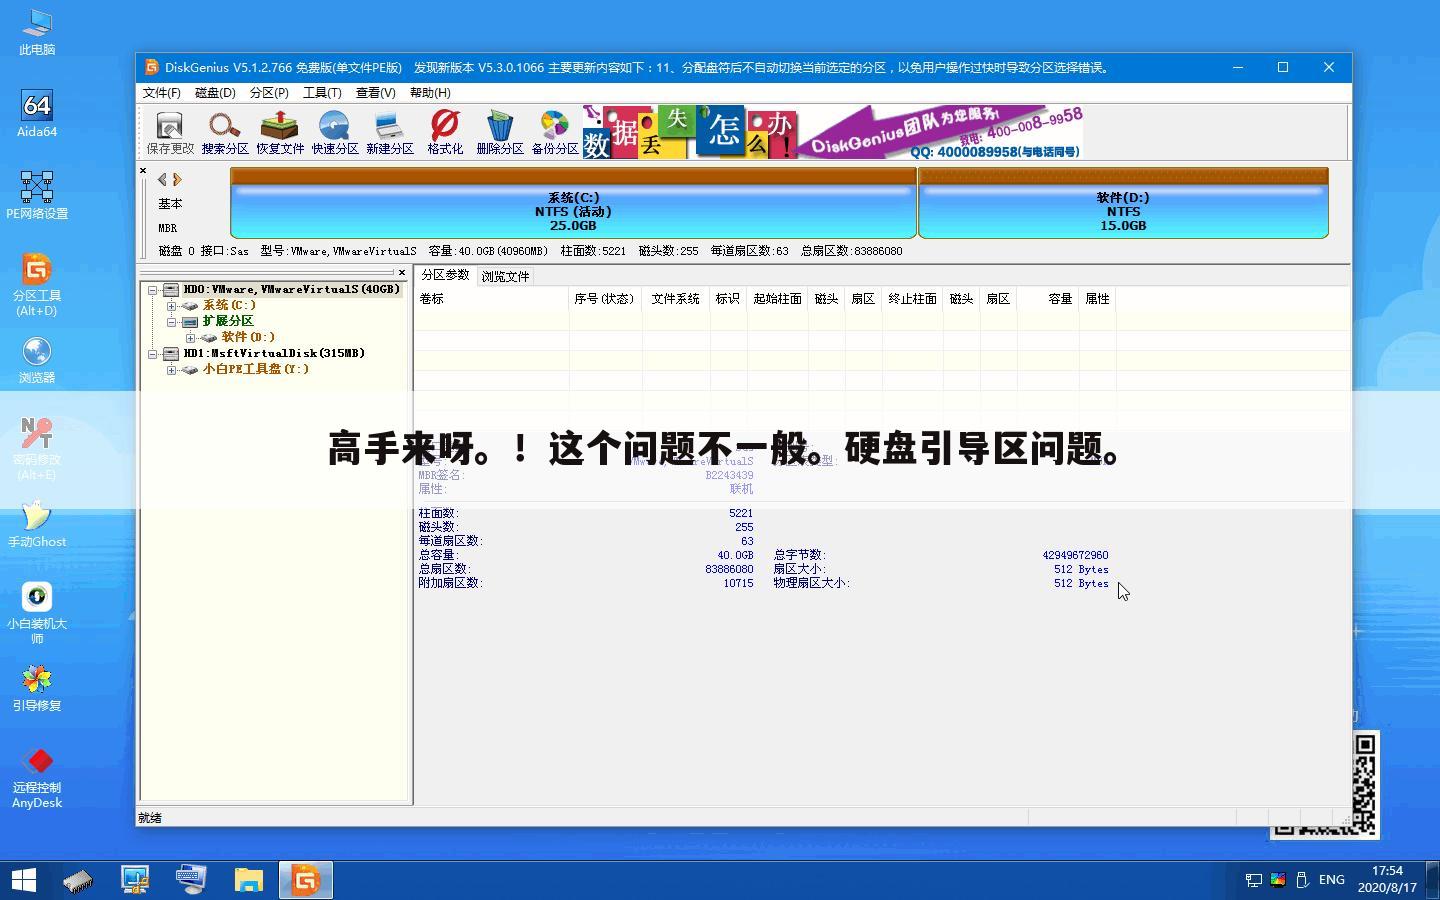The width and height of the screenshot is (1440, 900).
Task: Create a new partition with 新建分区
Action: 390,133
